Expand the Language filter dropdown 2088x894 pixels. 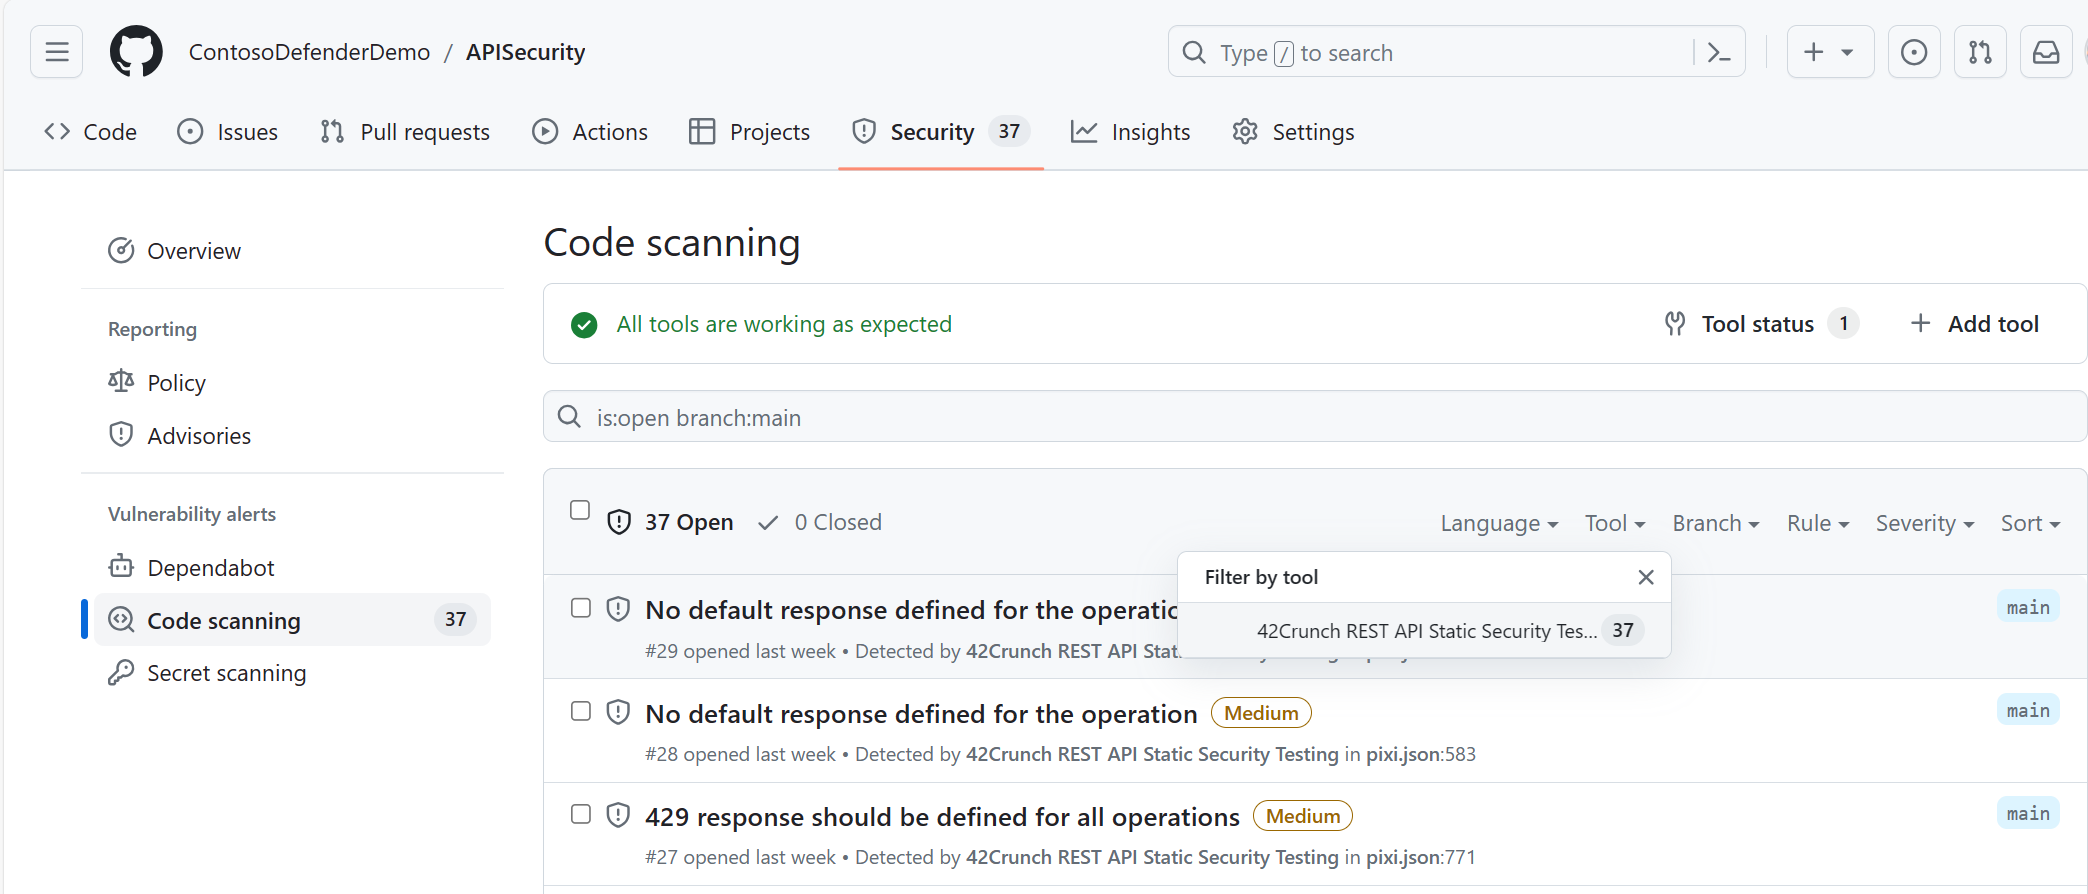click(x=1499, y=523)
